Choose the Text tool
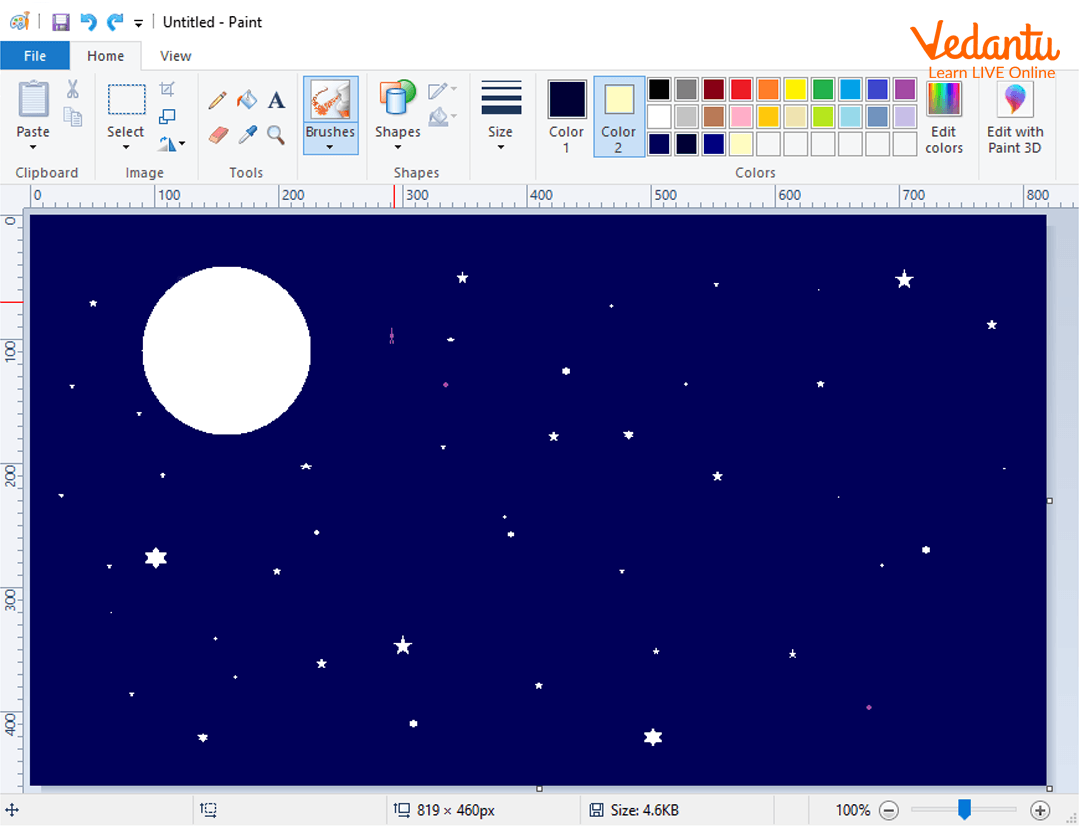Viewport: 1080px width, 827px height. (276, 100)
